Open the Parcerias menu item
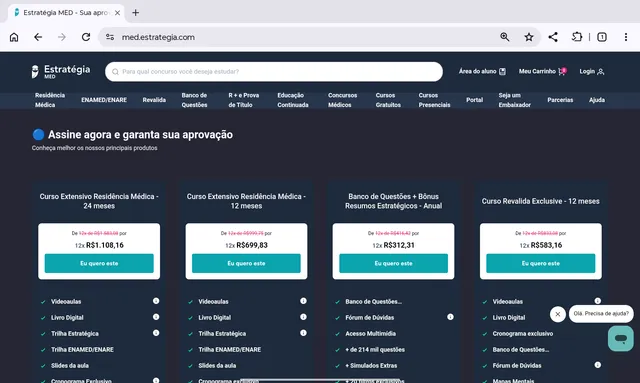640x383 pixels. [x=560, y=100]
